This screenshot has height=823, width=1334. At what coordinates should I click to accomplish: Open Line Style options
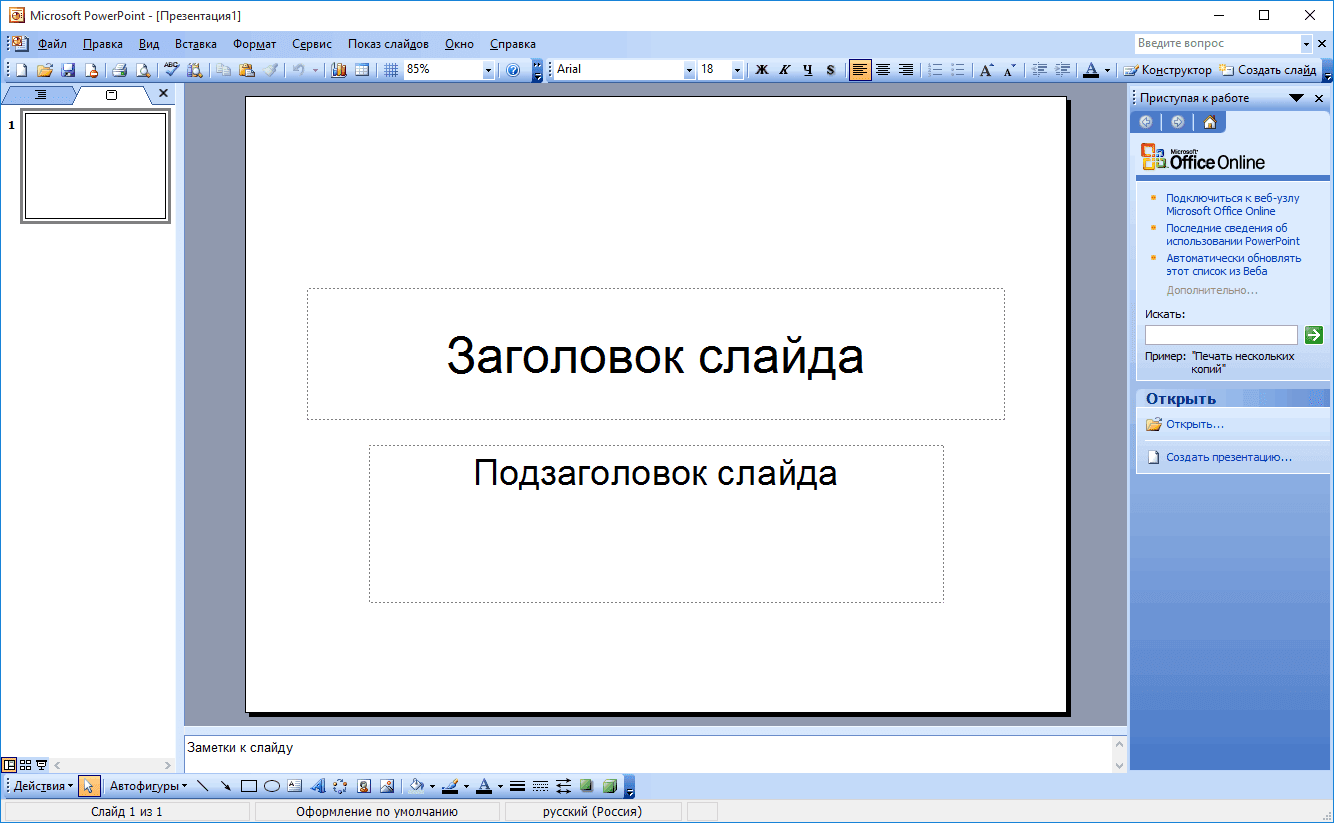[517, 786]
